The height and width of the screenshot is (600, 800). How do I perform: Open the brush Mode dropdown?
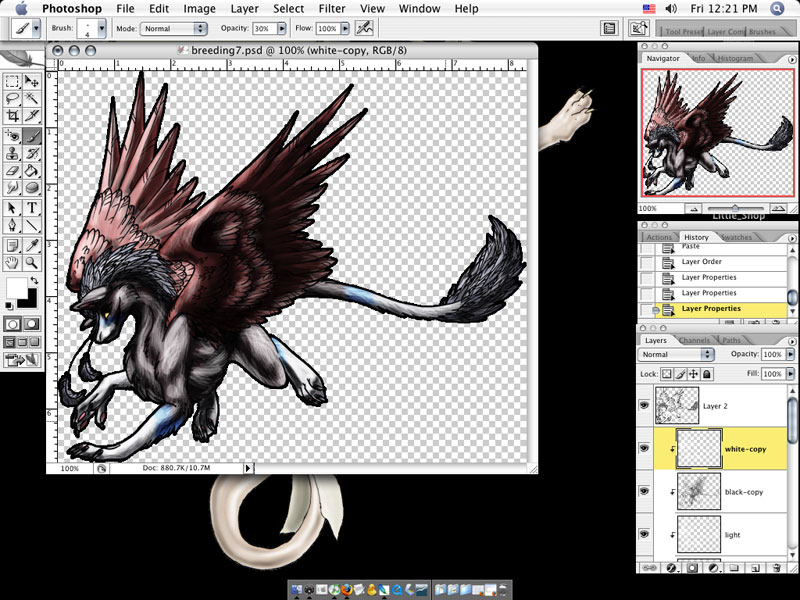pyautogui.click(x=173, y=29)
